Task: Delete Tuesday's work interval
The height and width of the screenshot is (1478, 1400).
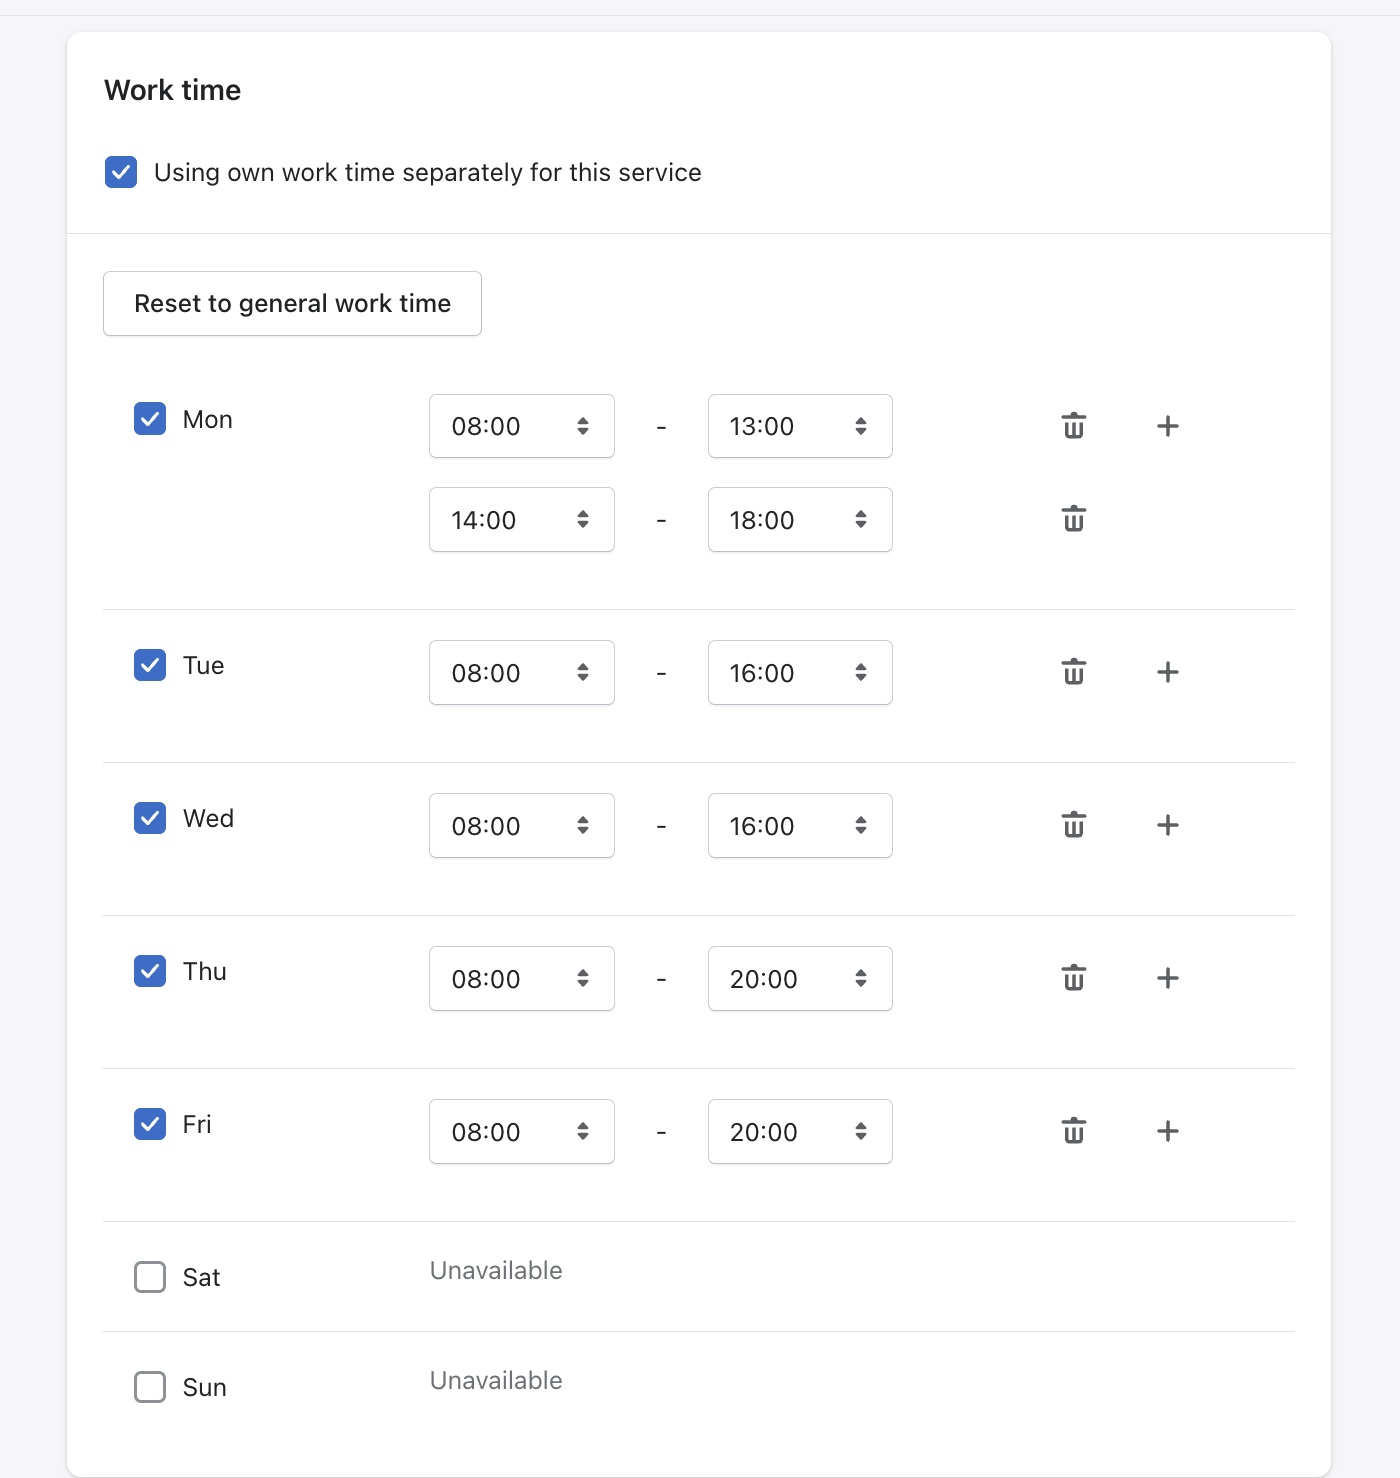Action: [1072, 672]
